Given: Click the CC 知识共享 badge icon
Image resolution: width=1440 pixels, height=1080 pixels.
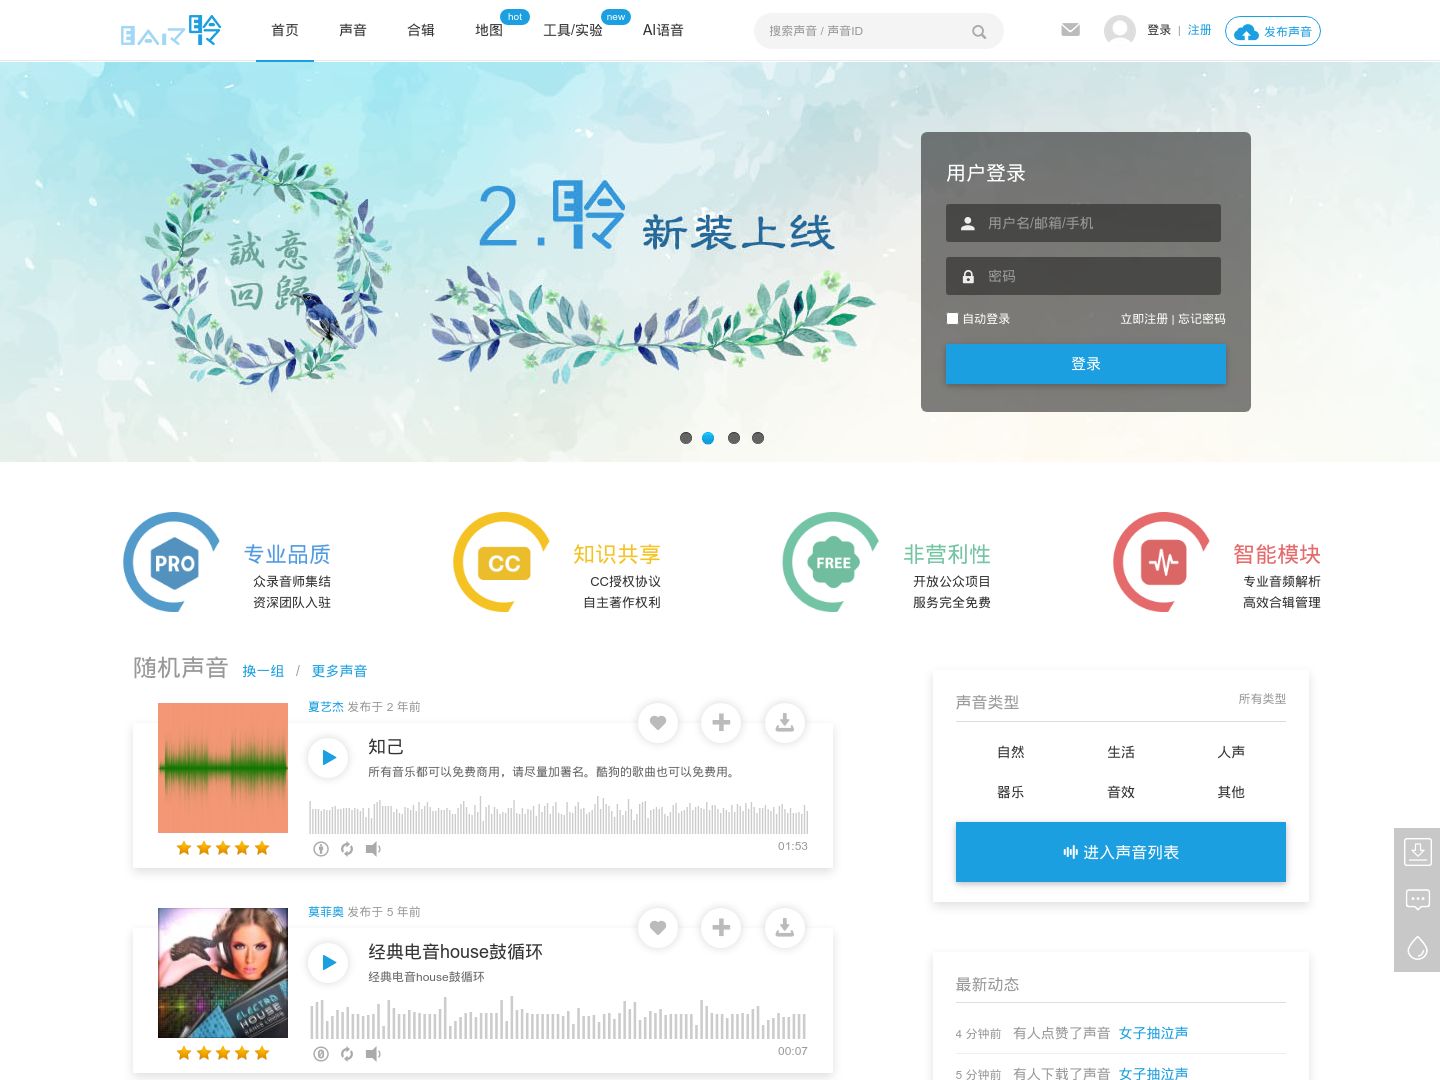Looking at the screenshot, I should 503,562.
